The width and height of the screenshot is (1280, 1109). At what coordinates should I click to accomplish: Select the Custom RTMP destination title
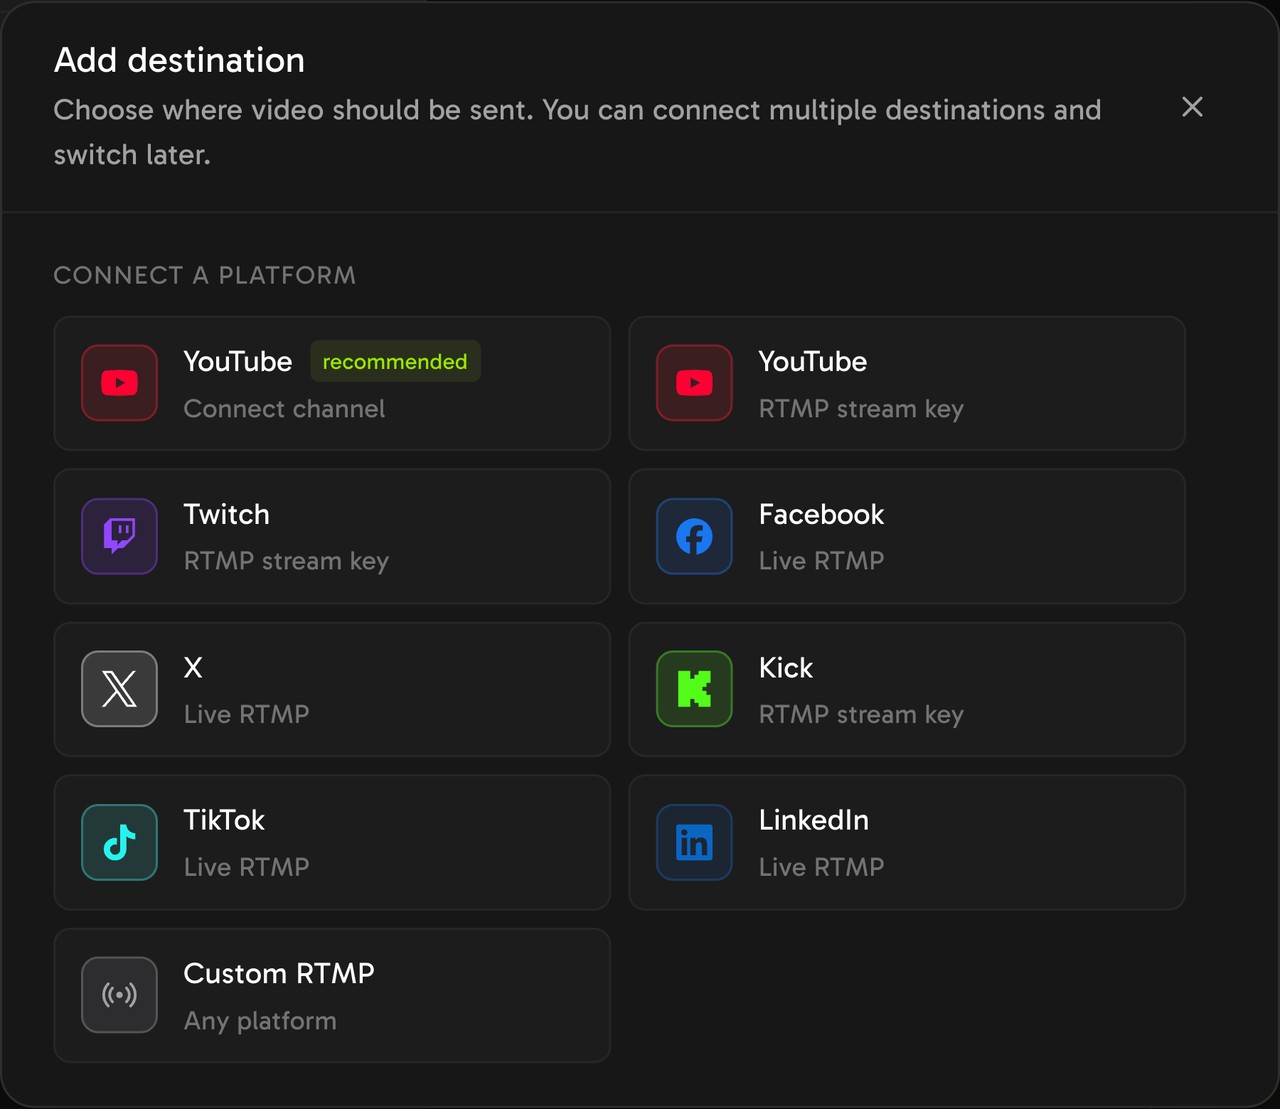[279, 973]
